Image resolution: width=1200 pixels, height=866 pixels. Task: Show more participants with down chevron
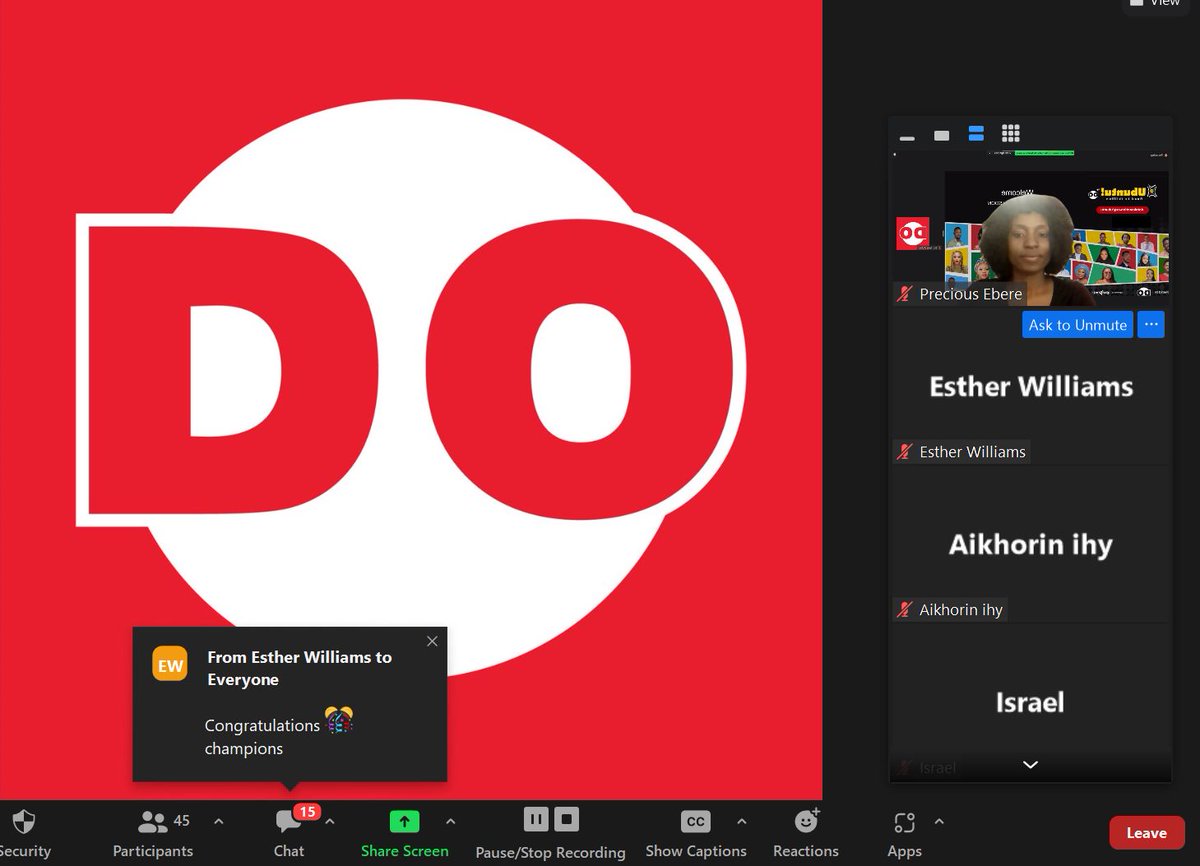pyautogui.click(x=1030, y=765)
